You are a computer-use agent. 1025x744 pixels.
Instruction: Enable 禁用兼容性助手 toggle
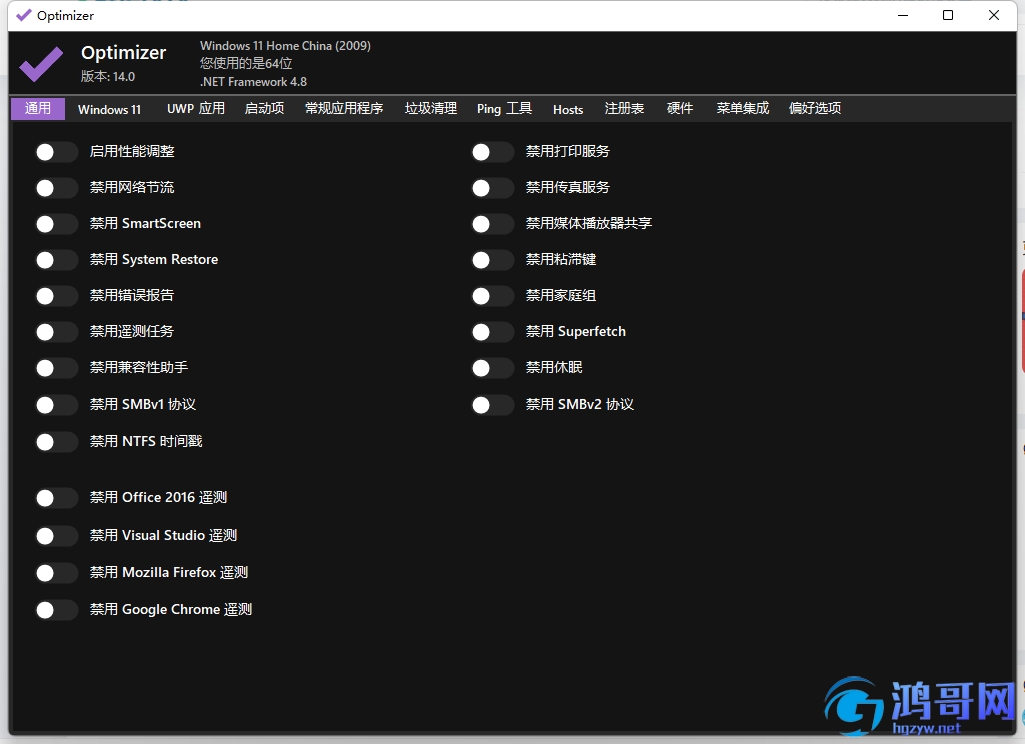pos(56,368)
